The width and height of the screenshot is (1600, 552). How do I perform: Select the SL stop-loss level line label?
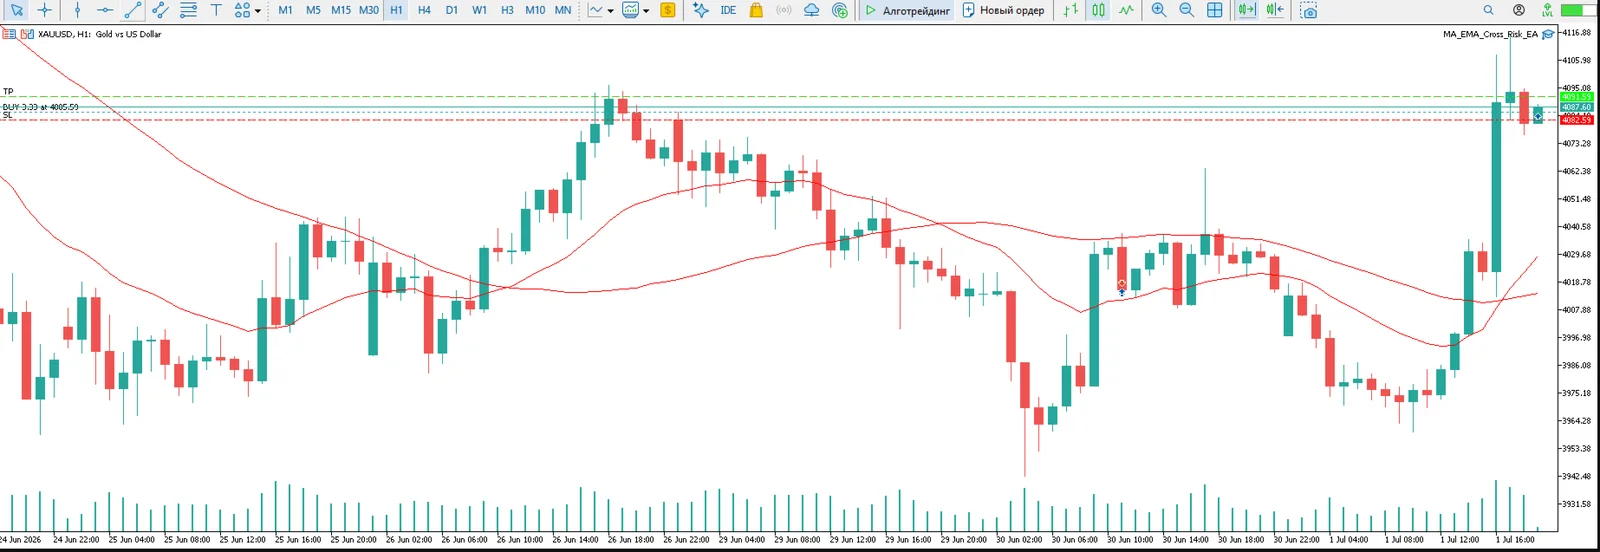(8, 115)
